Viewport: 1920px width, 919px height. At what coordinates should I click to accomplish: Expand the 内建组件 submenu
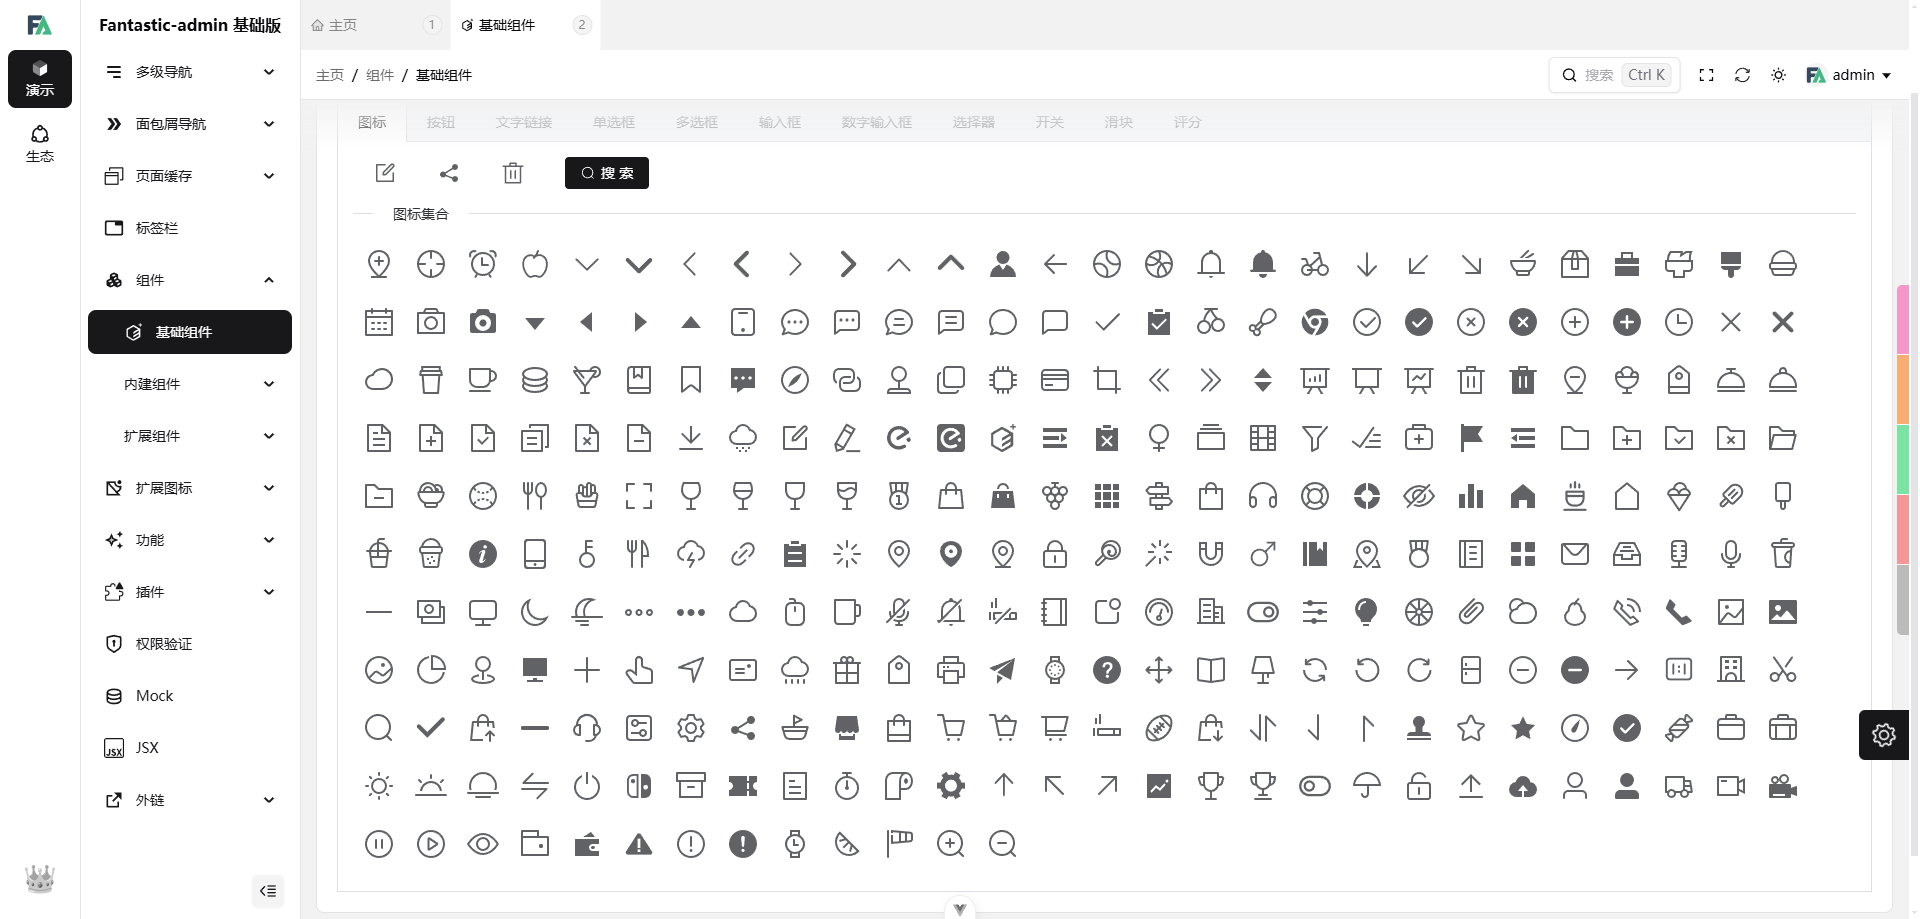[x=190, y=384]
